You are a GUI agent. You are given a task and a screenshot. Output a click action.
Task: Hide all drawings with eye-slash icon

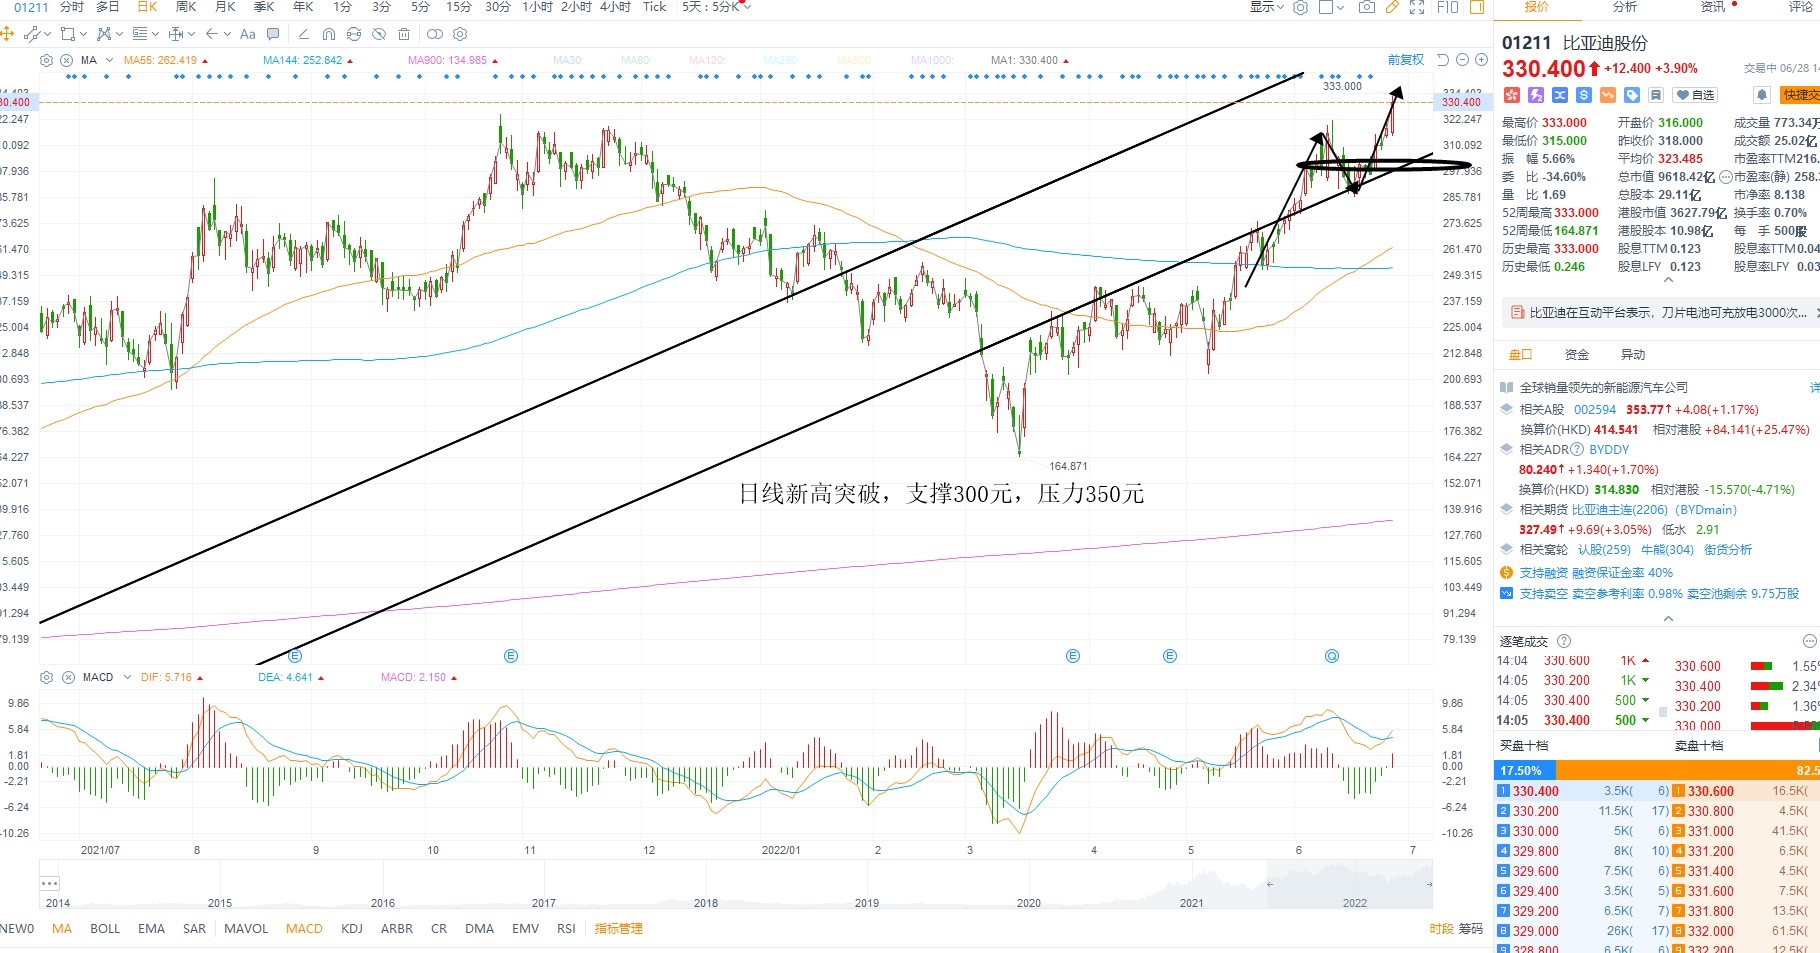click(378, 34)
